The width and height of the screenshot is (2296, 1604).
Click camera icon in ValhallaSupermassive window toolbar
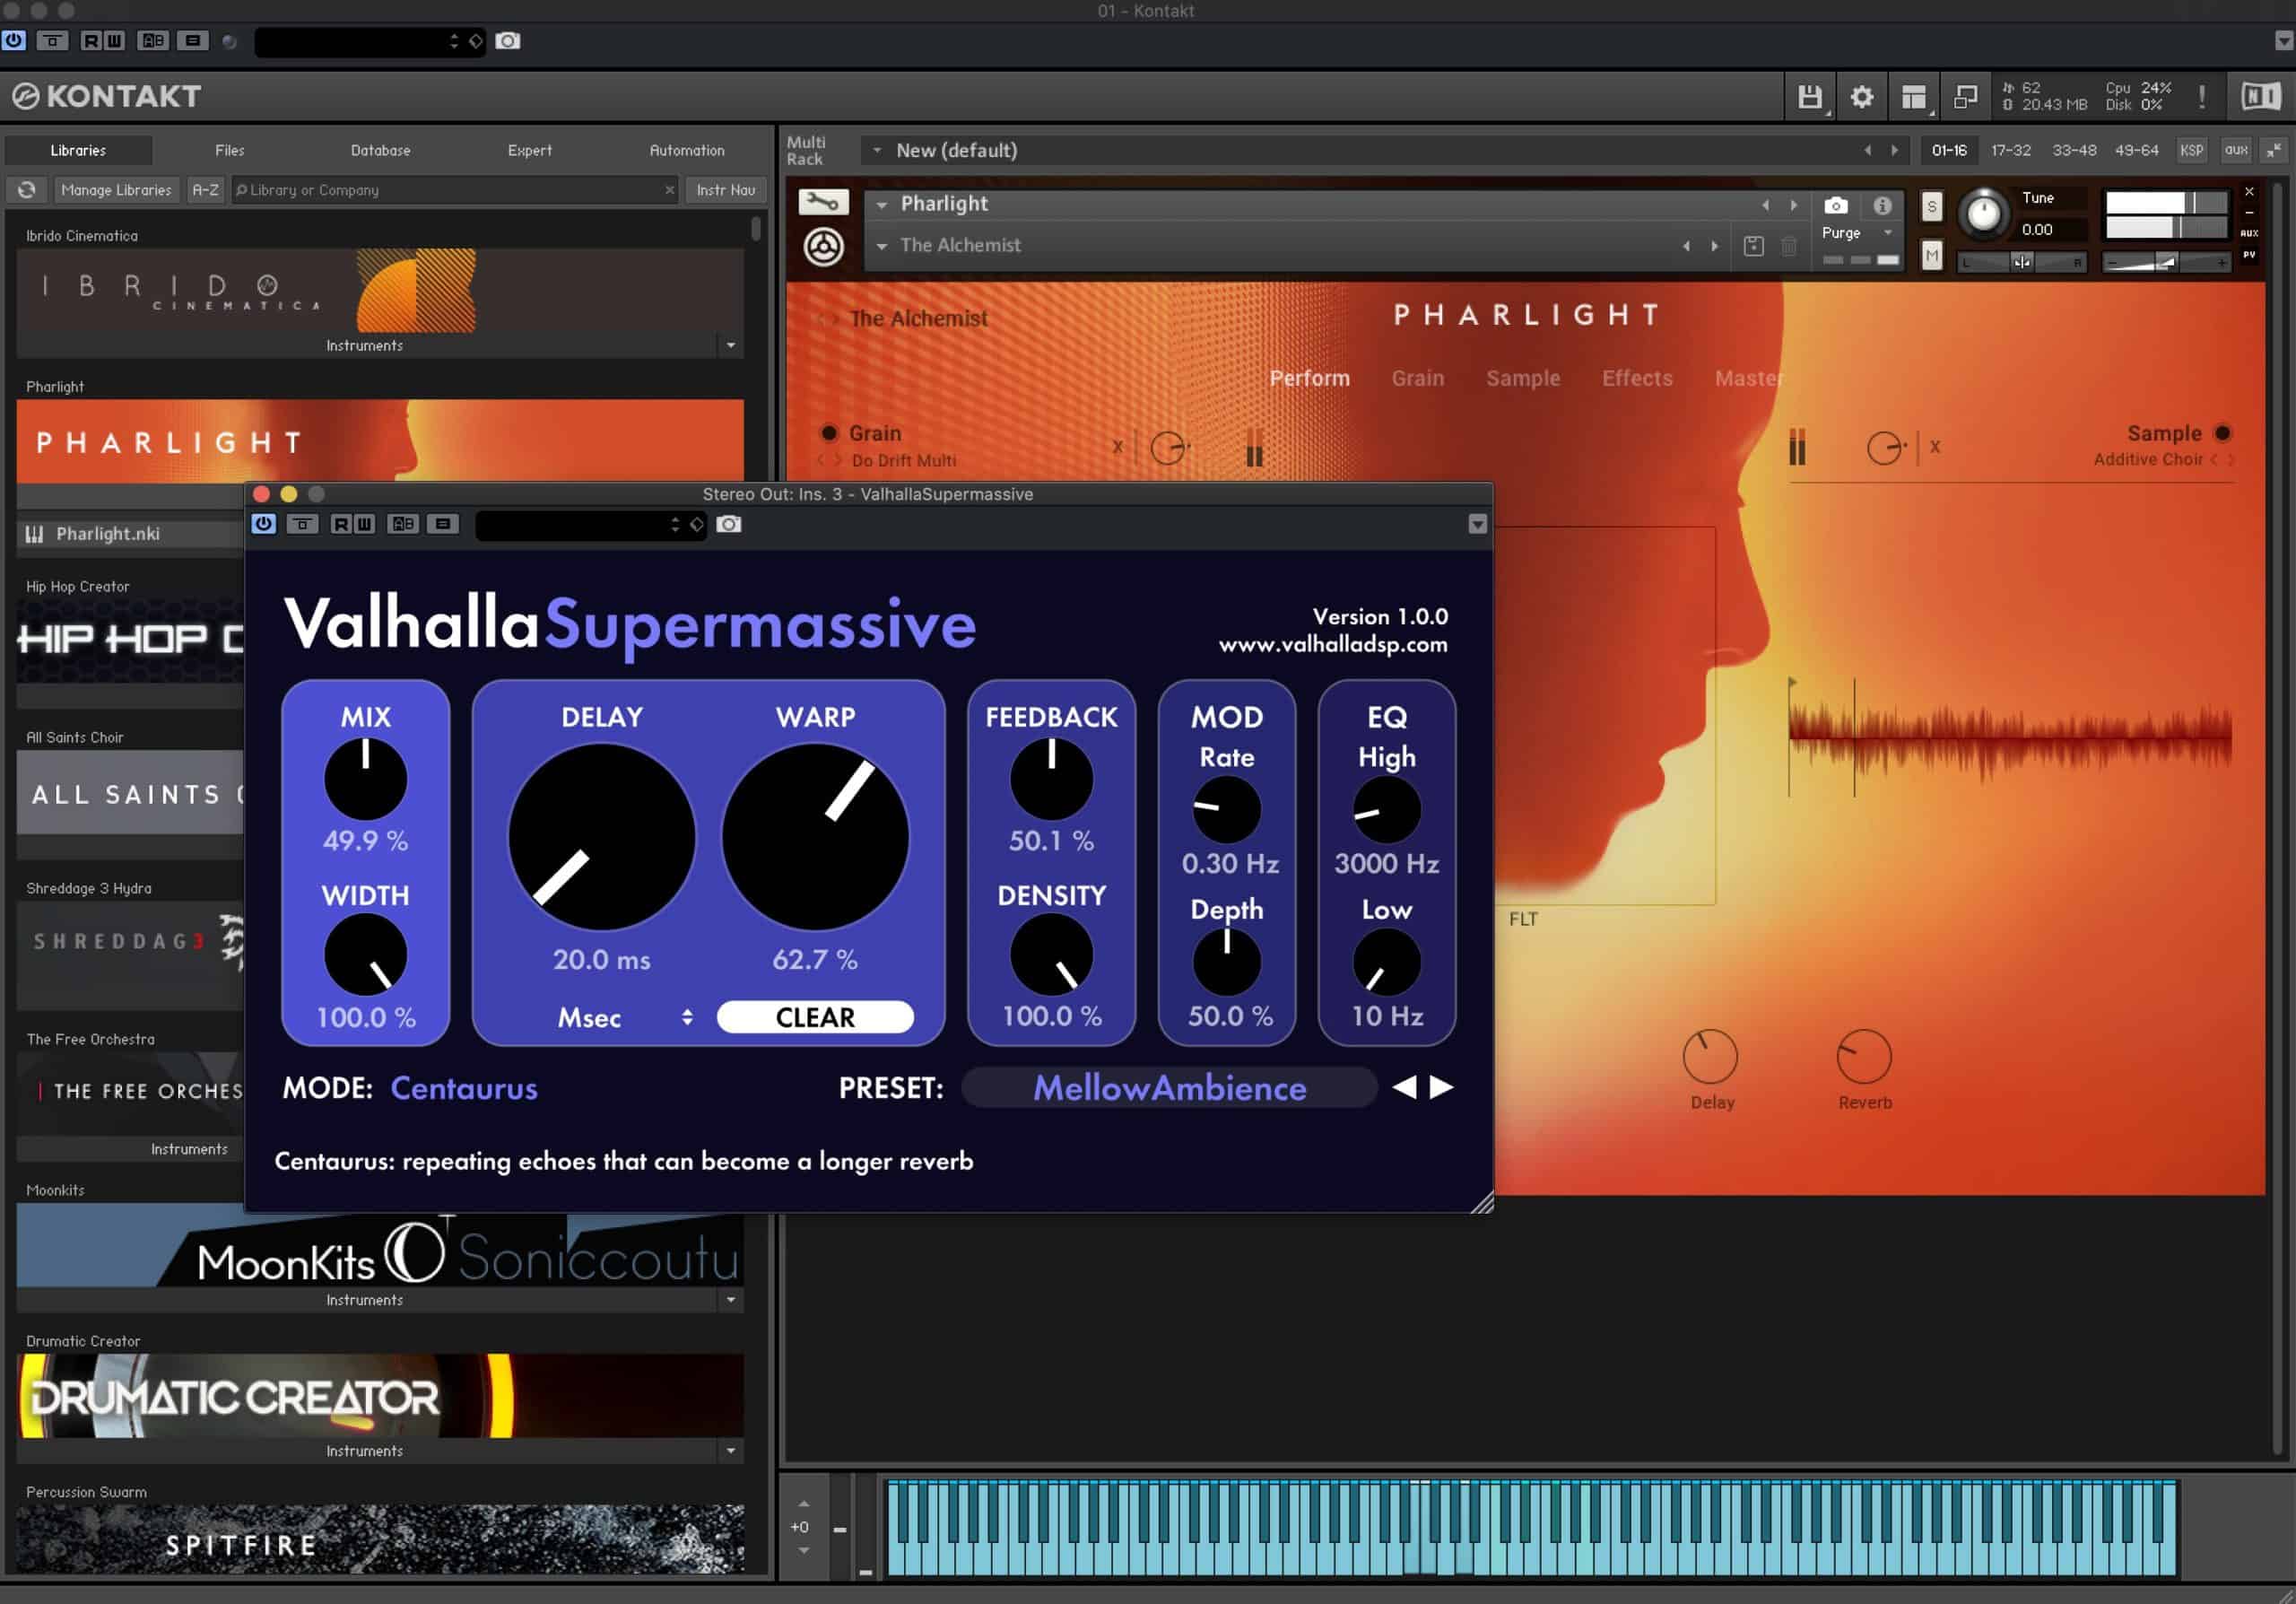pyautogui.click(x=729, y=524)
